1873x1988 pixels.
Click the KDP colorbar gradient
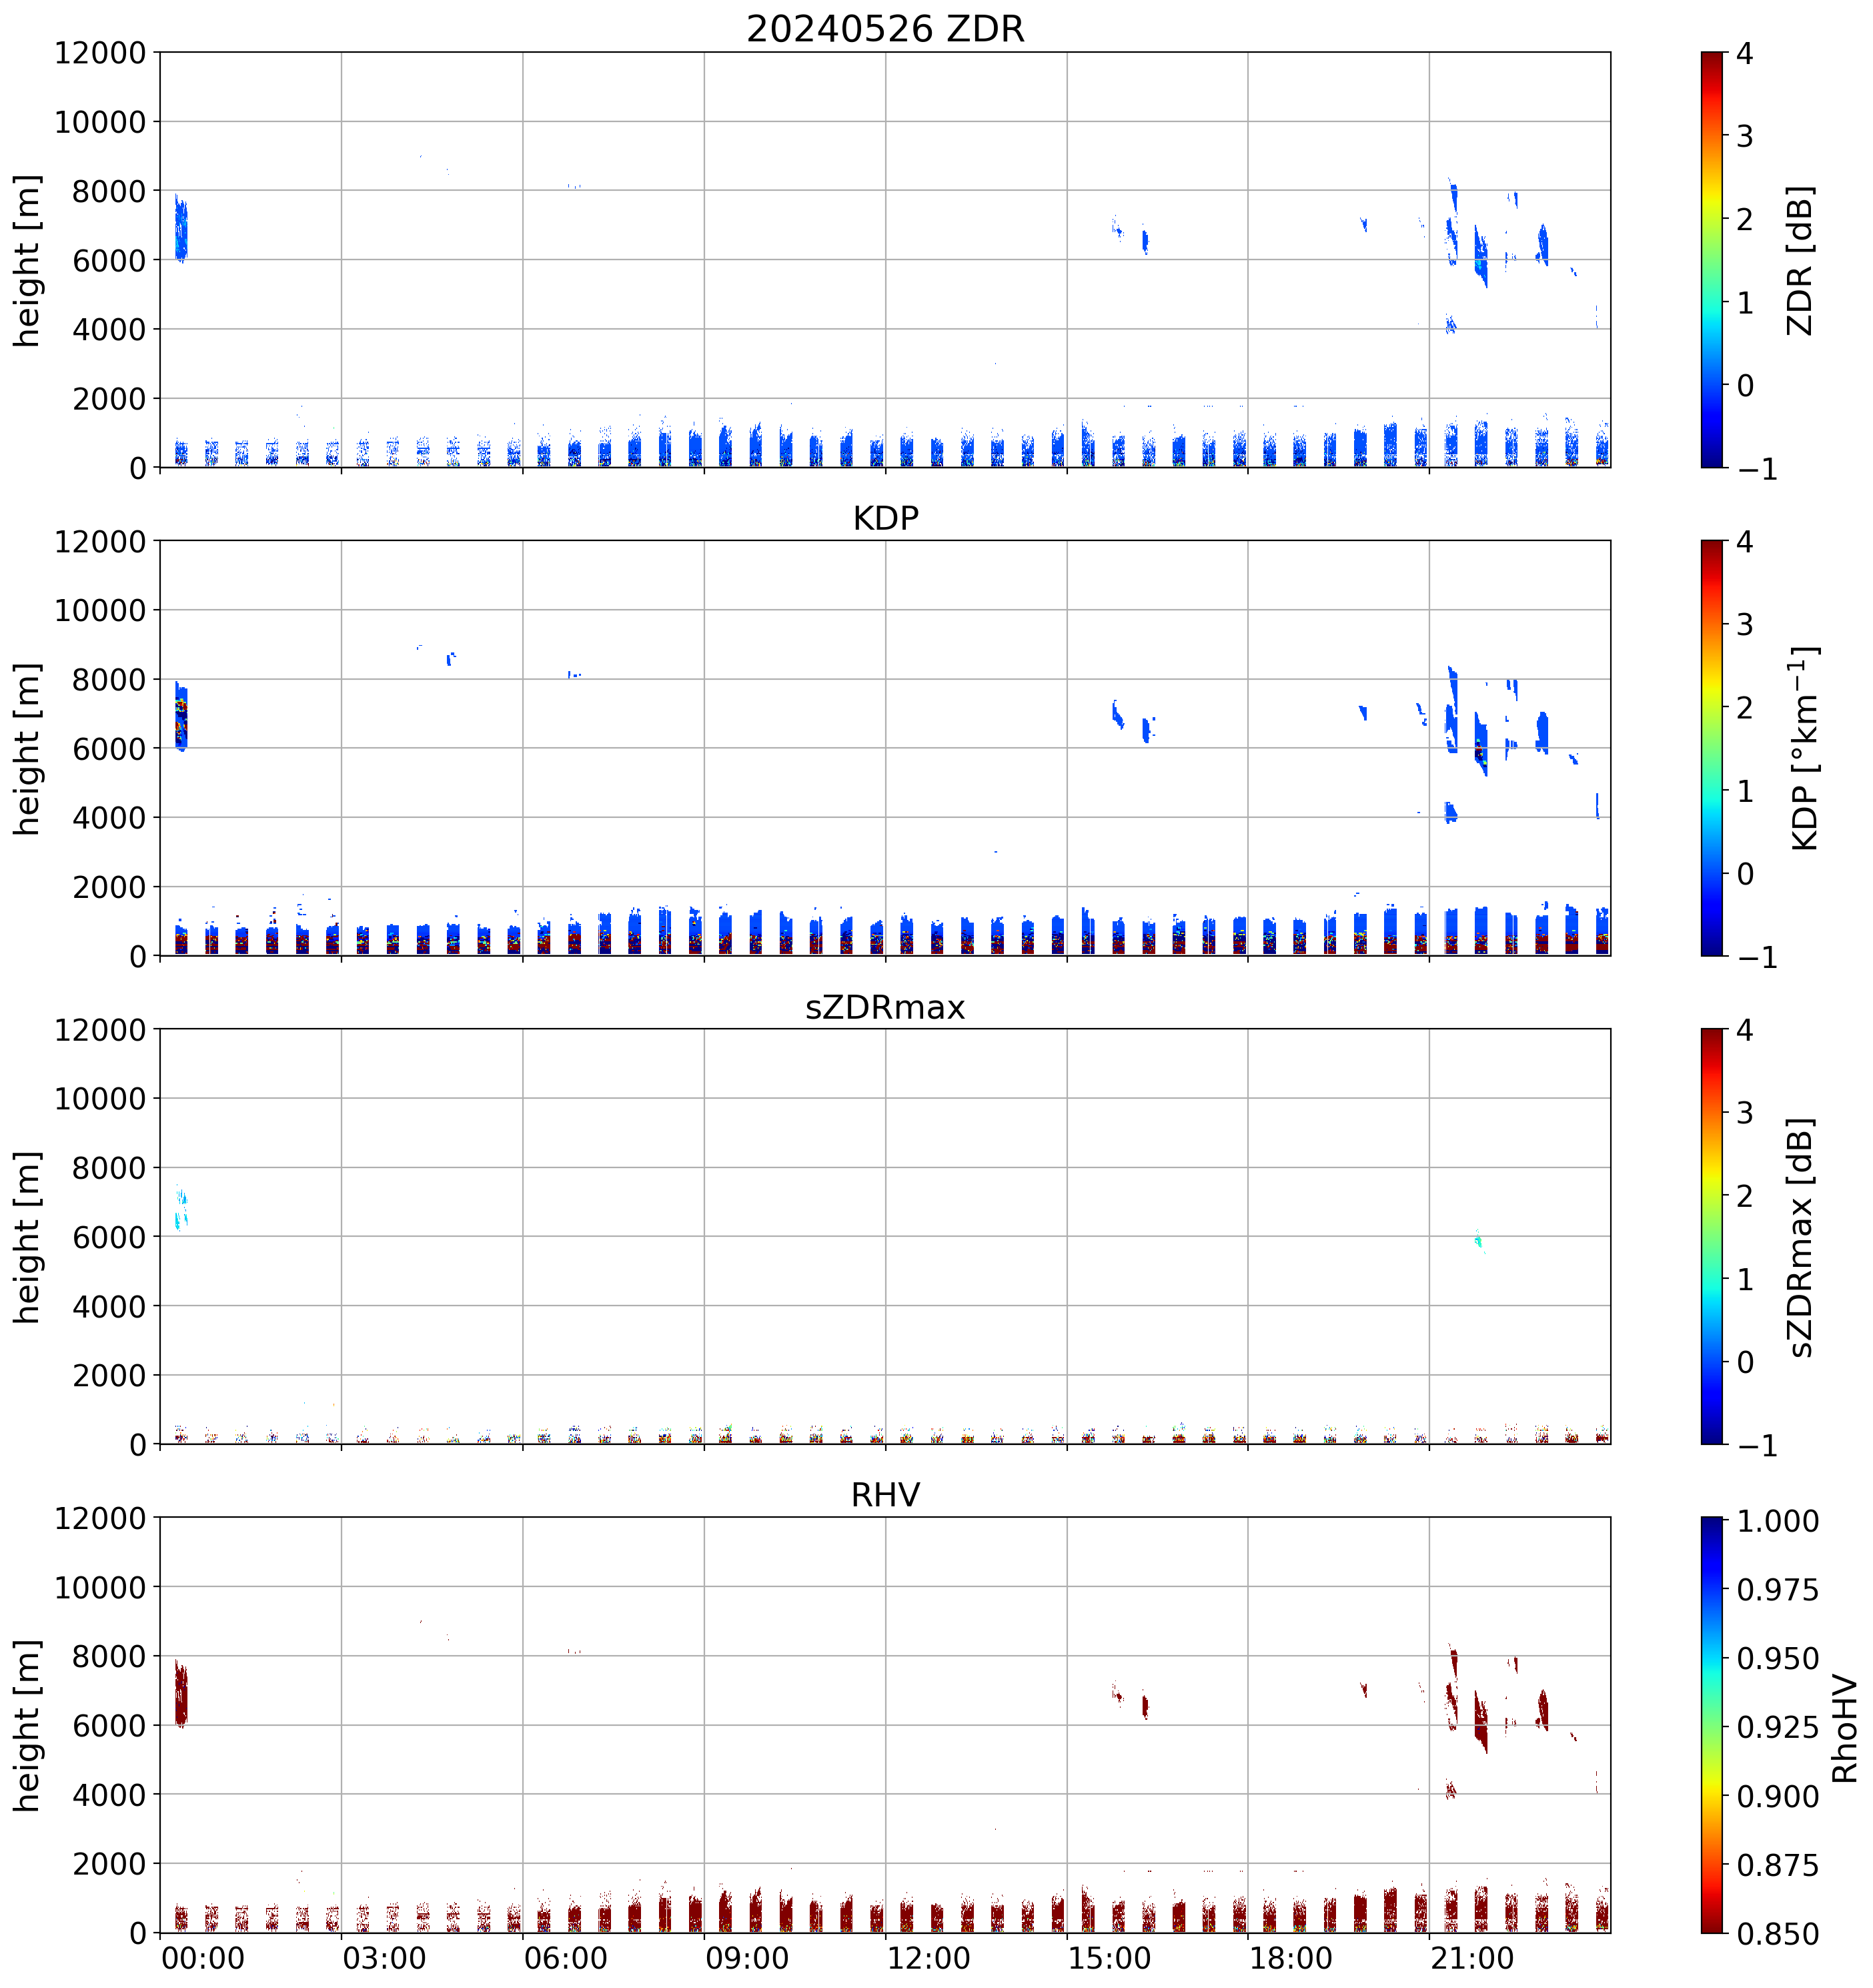coord(1712,748)
